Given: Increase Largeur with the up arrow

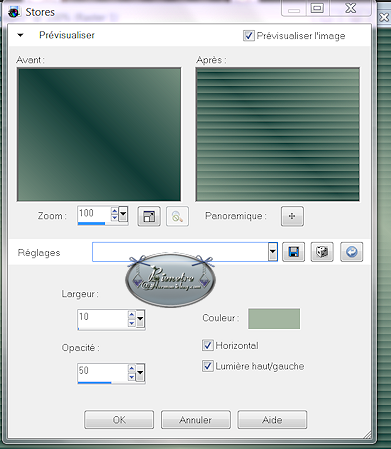Looking at the screenshot, I should (132, 315).
